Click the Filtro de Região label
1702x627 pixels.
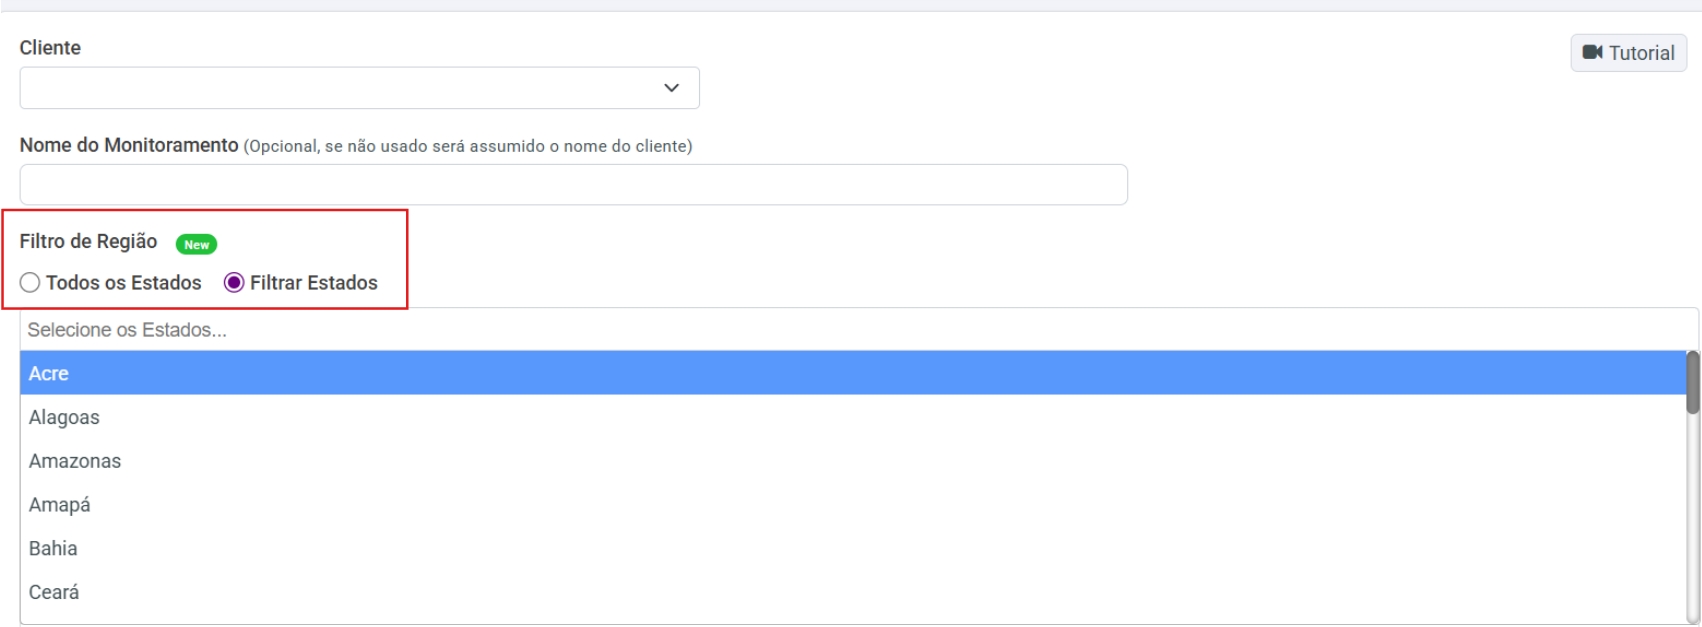click(88, 242)
